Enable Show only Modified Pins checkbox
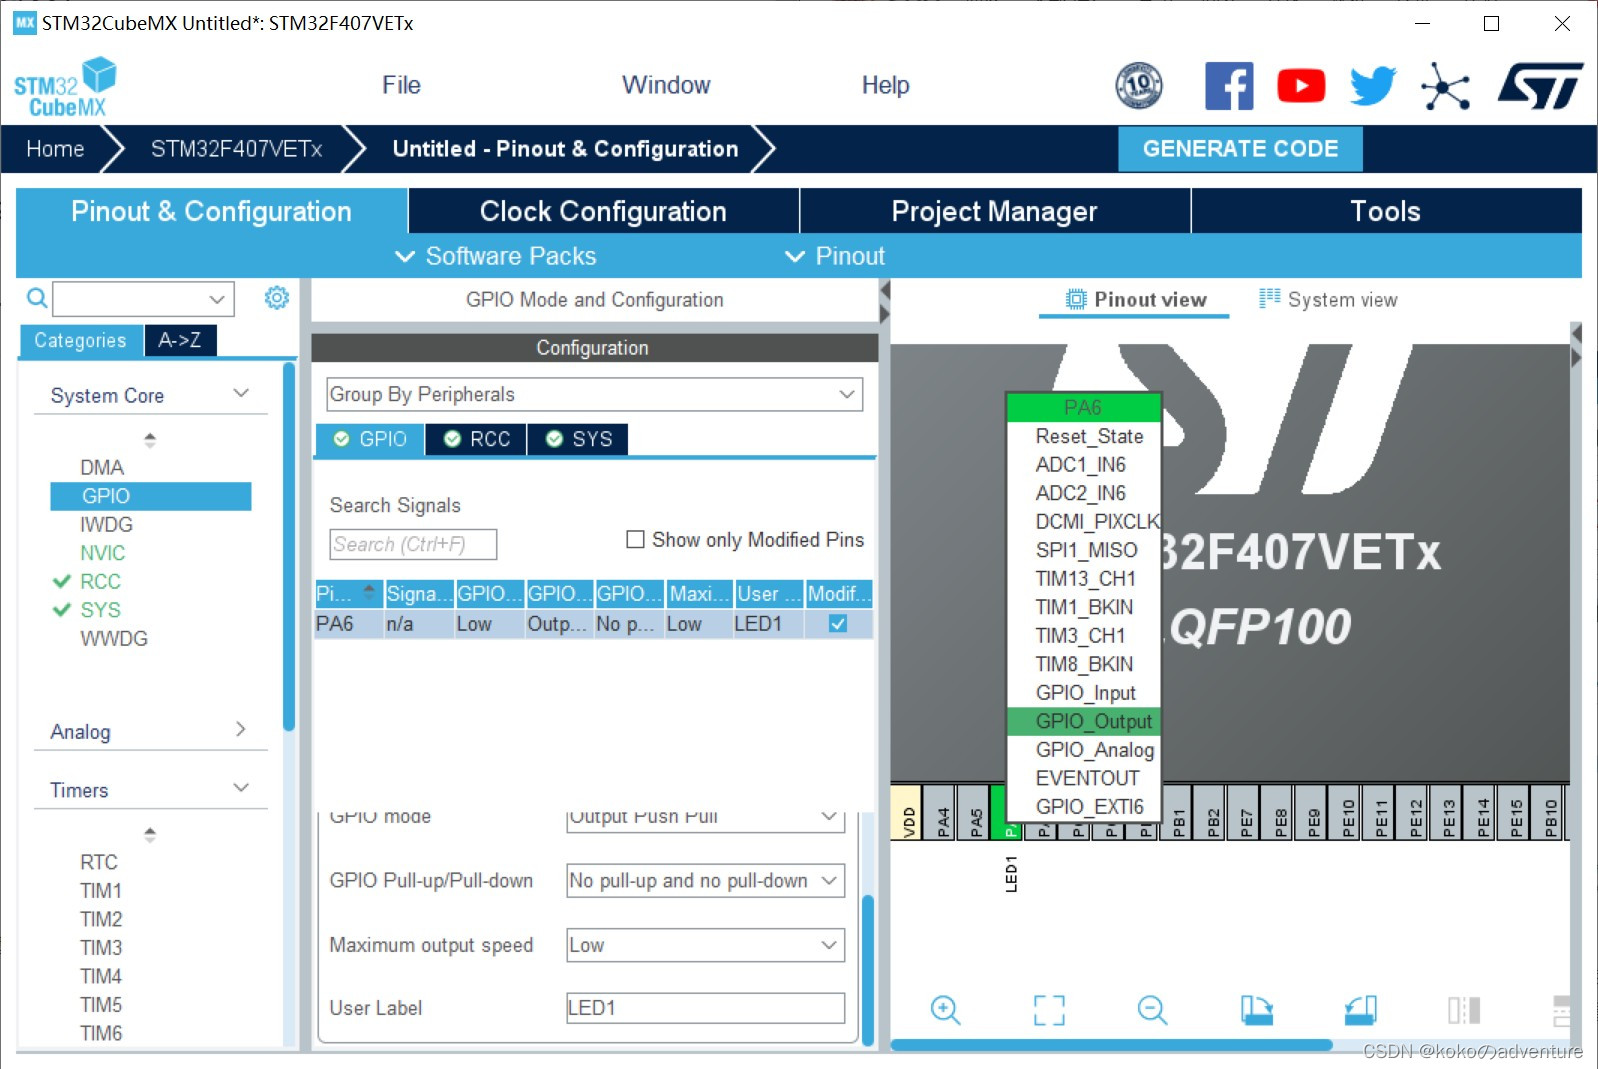The width and height of the screenshot is (1598, 1069). tap(635, 540)
